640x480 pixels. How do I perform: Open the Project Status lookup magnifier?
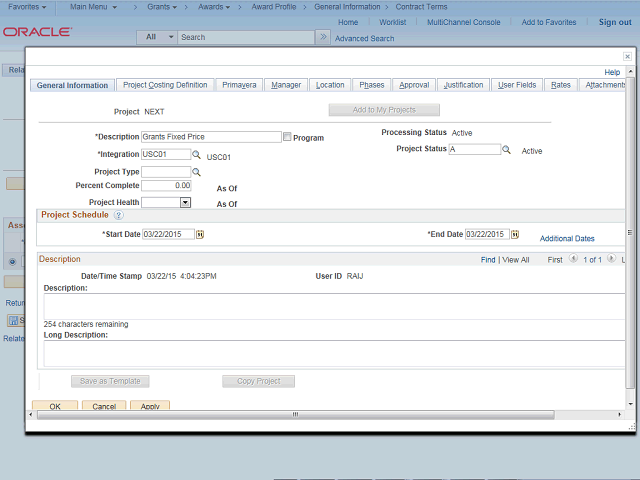click(506, 149)
